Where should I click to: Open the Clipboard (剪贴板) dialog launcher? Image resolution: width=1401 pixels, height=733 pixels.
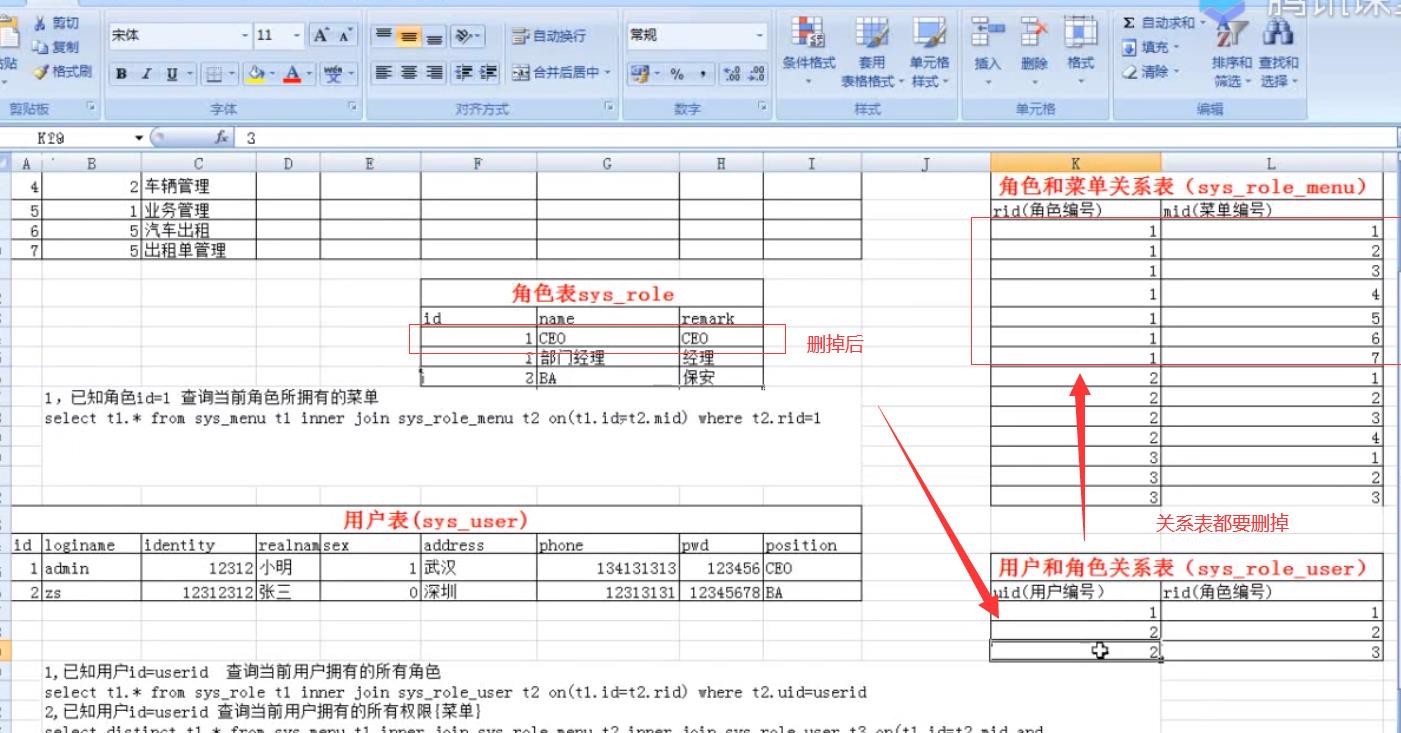tap(90, 104)
